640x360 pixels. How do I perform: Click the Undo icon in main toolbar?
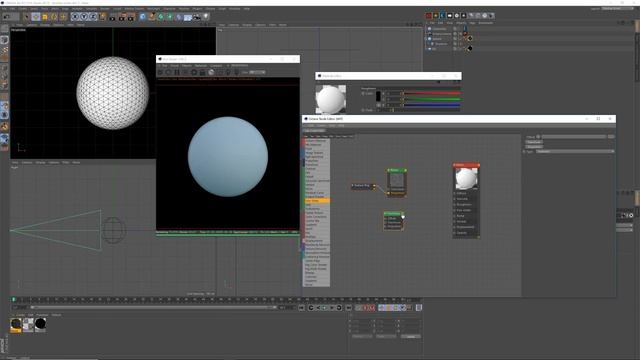coord(6,17)
